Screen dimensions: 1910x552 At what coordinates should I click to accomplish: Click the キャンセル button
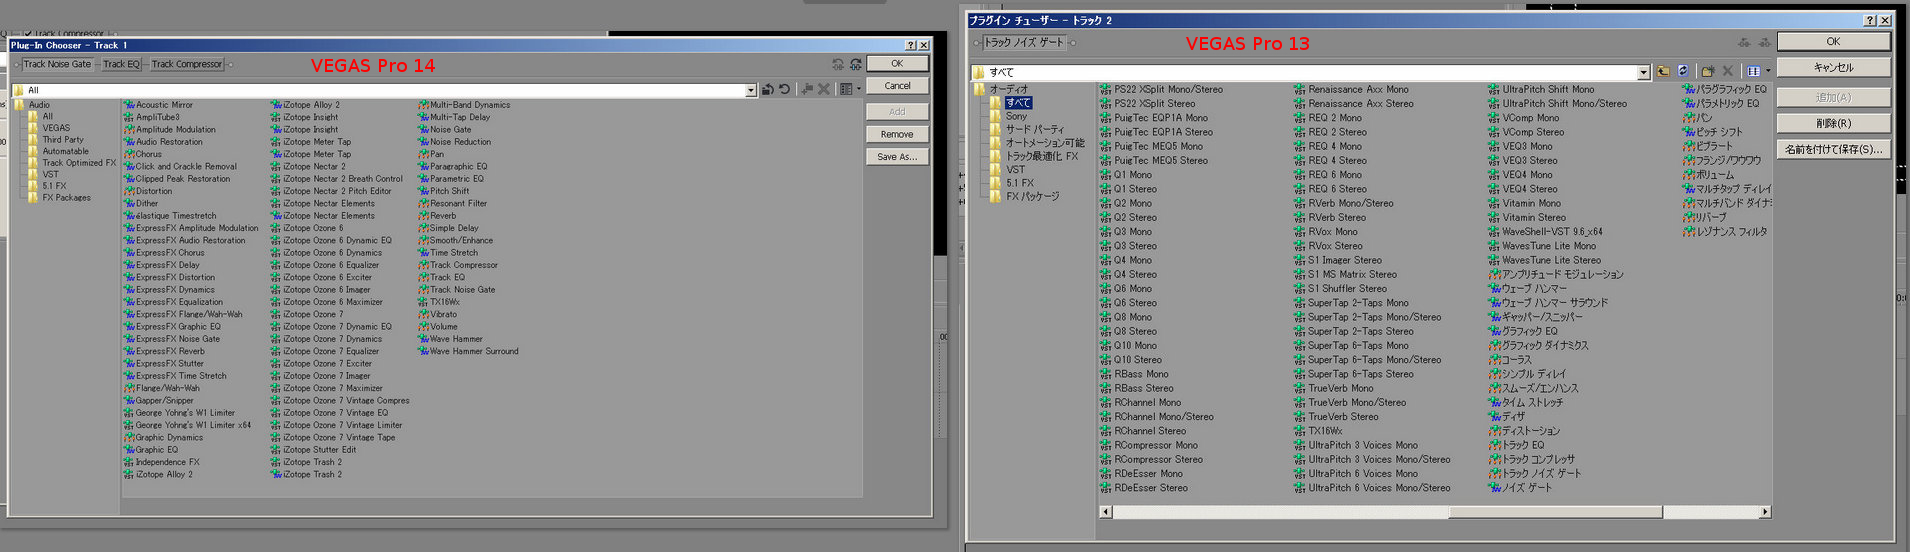[1833, 67]
